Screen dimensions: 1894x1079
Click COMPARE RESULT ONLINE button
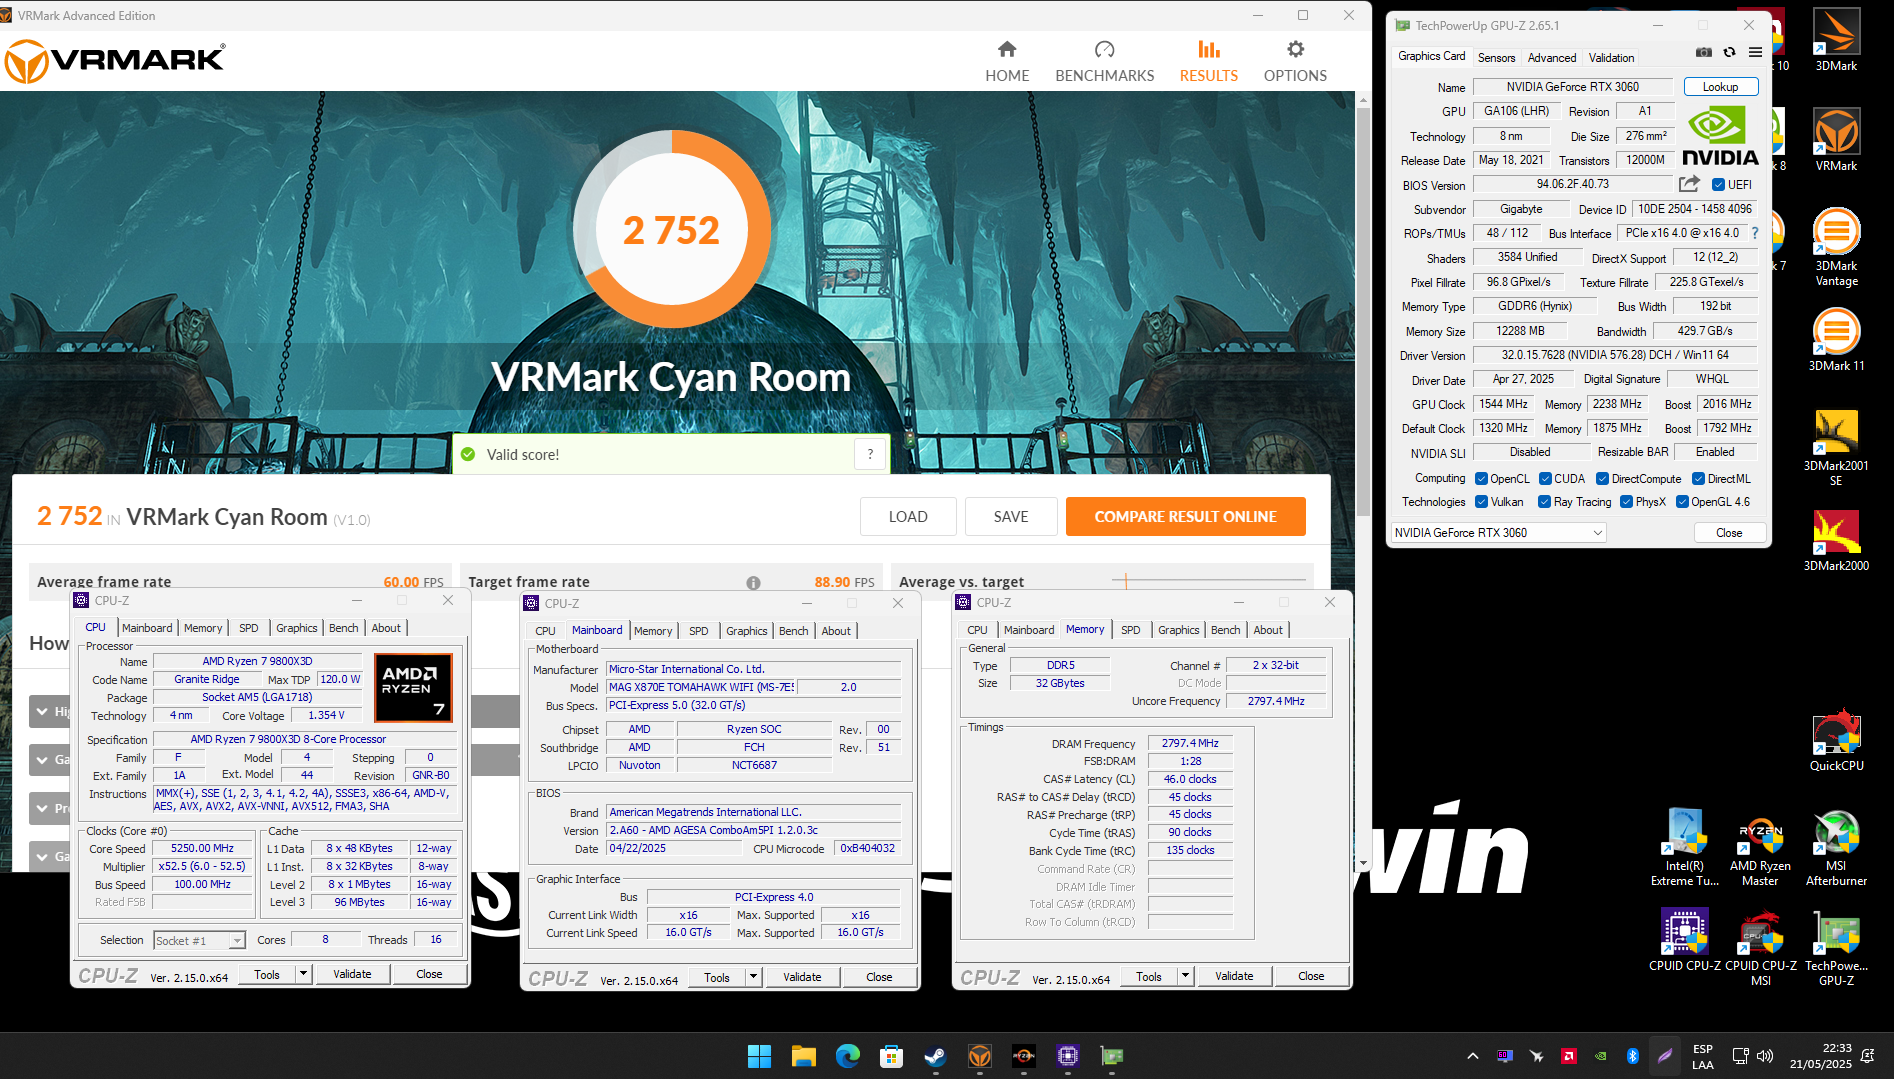1185,517
